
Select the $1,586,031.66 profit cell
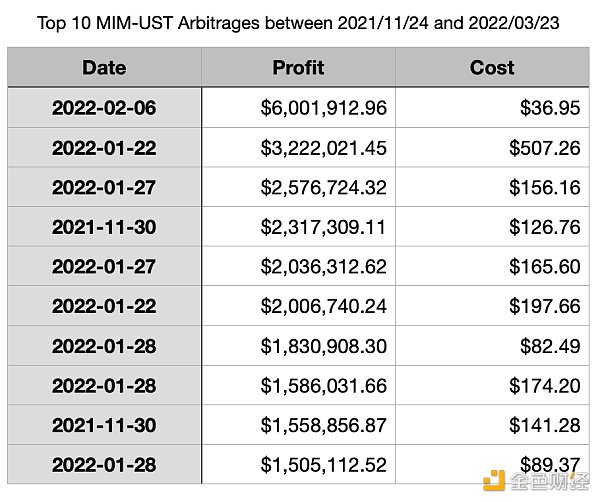pyautogui.click(x=298, y=385)
